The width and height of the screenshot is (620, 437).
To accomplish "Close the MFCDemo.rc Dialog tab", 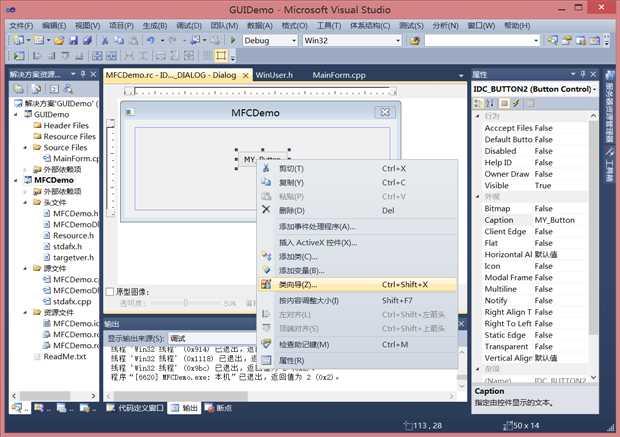I will click(x=245, y=76).
